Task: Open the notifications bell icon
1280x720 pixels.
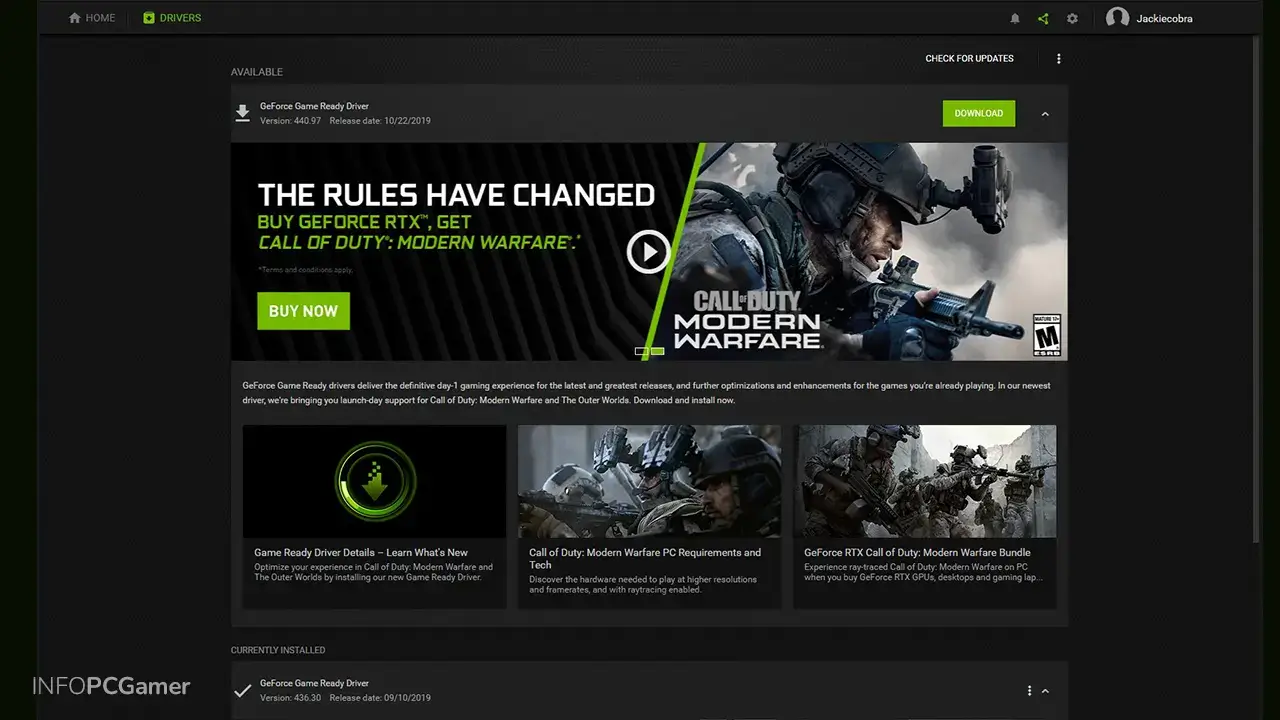Action: pos(1015,18)
